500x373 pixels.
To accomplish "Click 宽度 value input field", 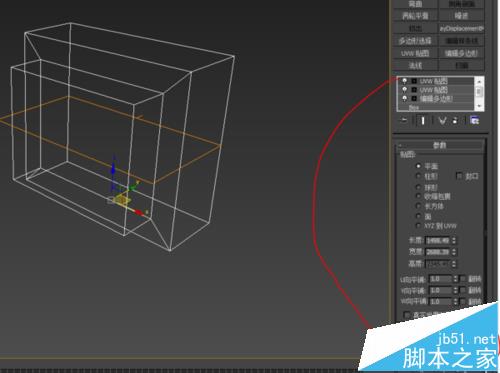I will (438, 252).
